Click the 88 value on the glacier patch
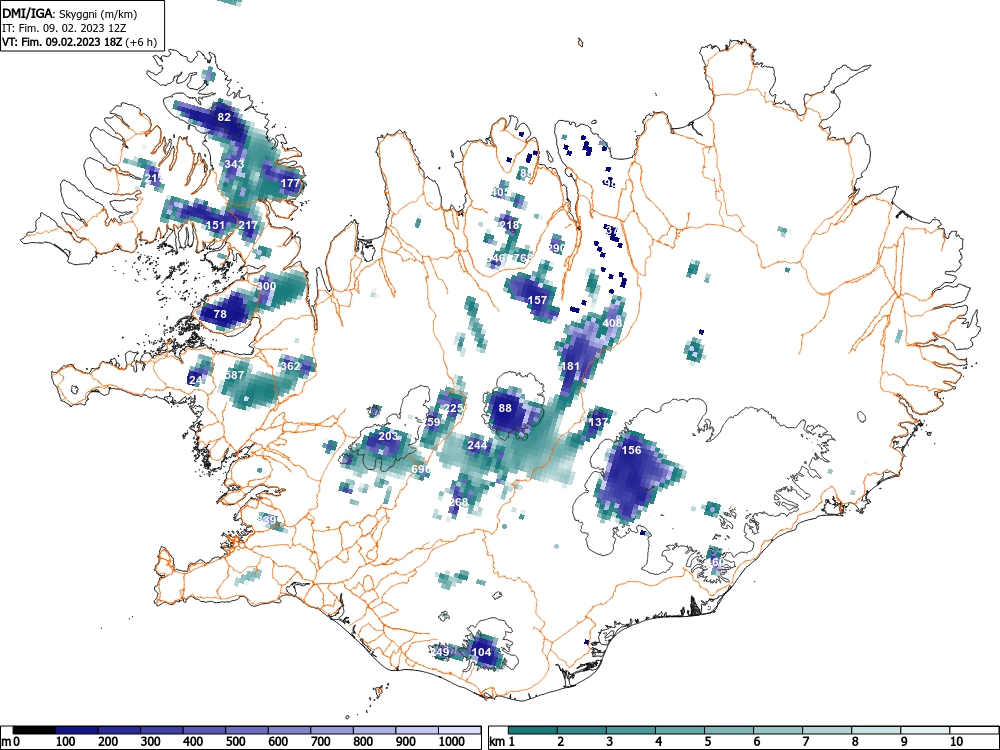 pyautogui.click(x=505, y=408)
